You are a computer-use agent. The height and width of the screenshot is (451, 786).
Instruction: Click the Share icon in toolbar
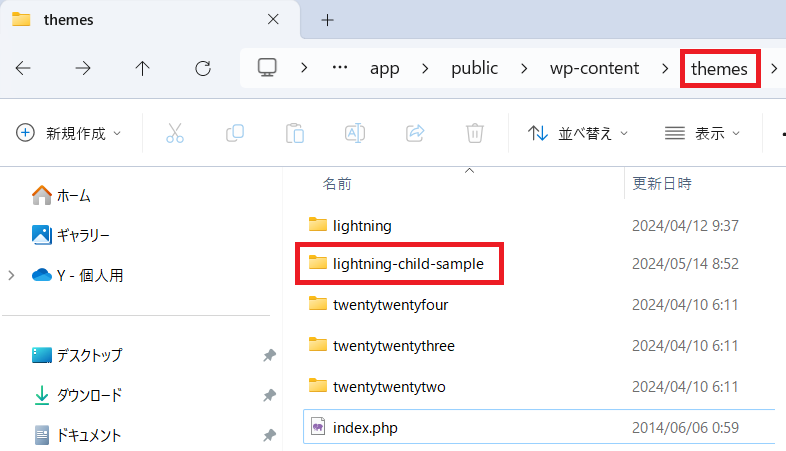(x=415, y=133)
